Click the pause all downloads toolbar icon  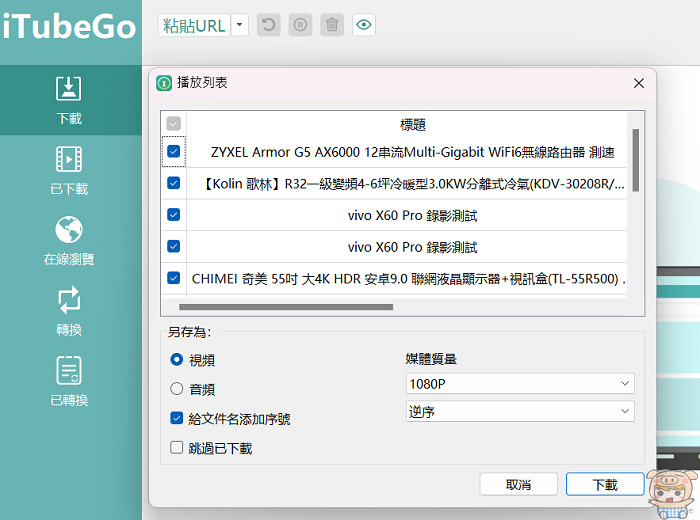pyautogui.click(x=300, y=25)
